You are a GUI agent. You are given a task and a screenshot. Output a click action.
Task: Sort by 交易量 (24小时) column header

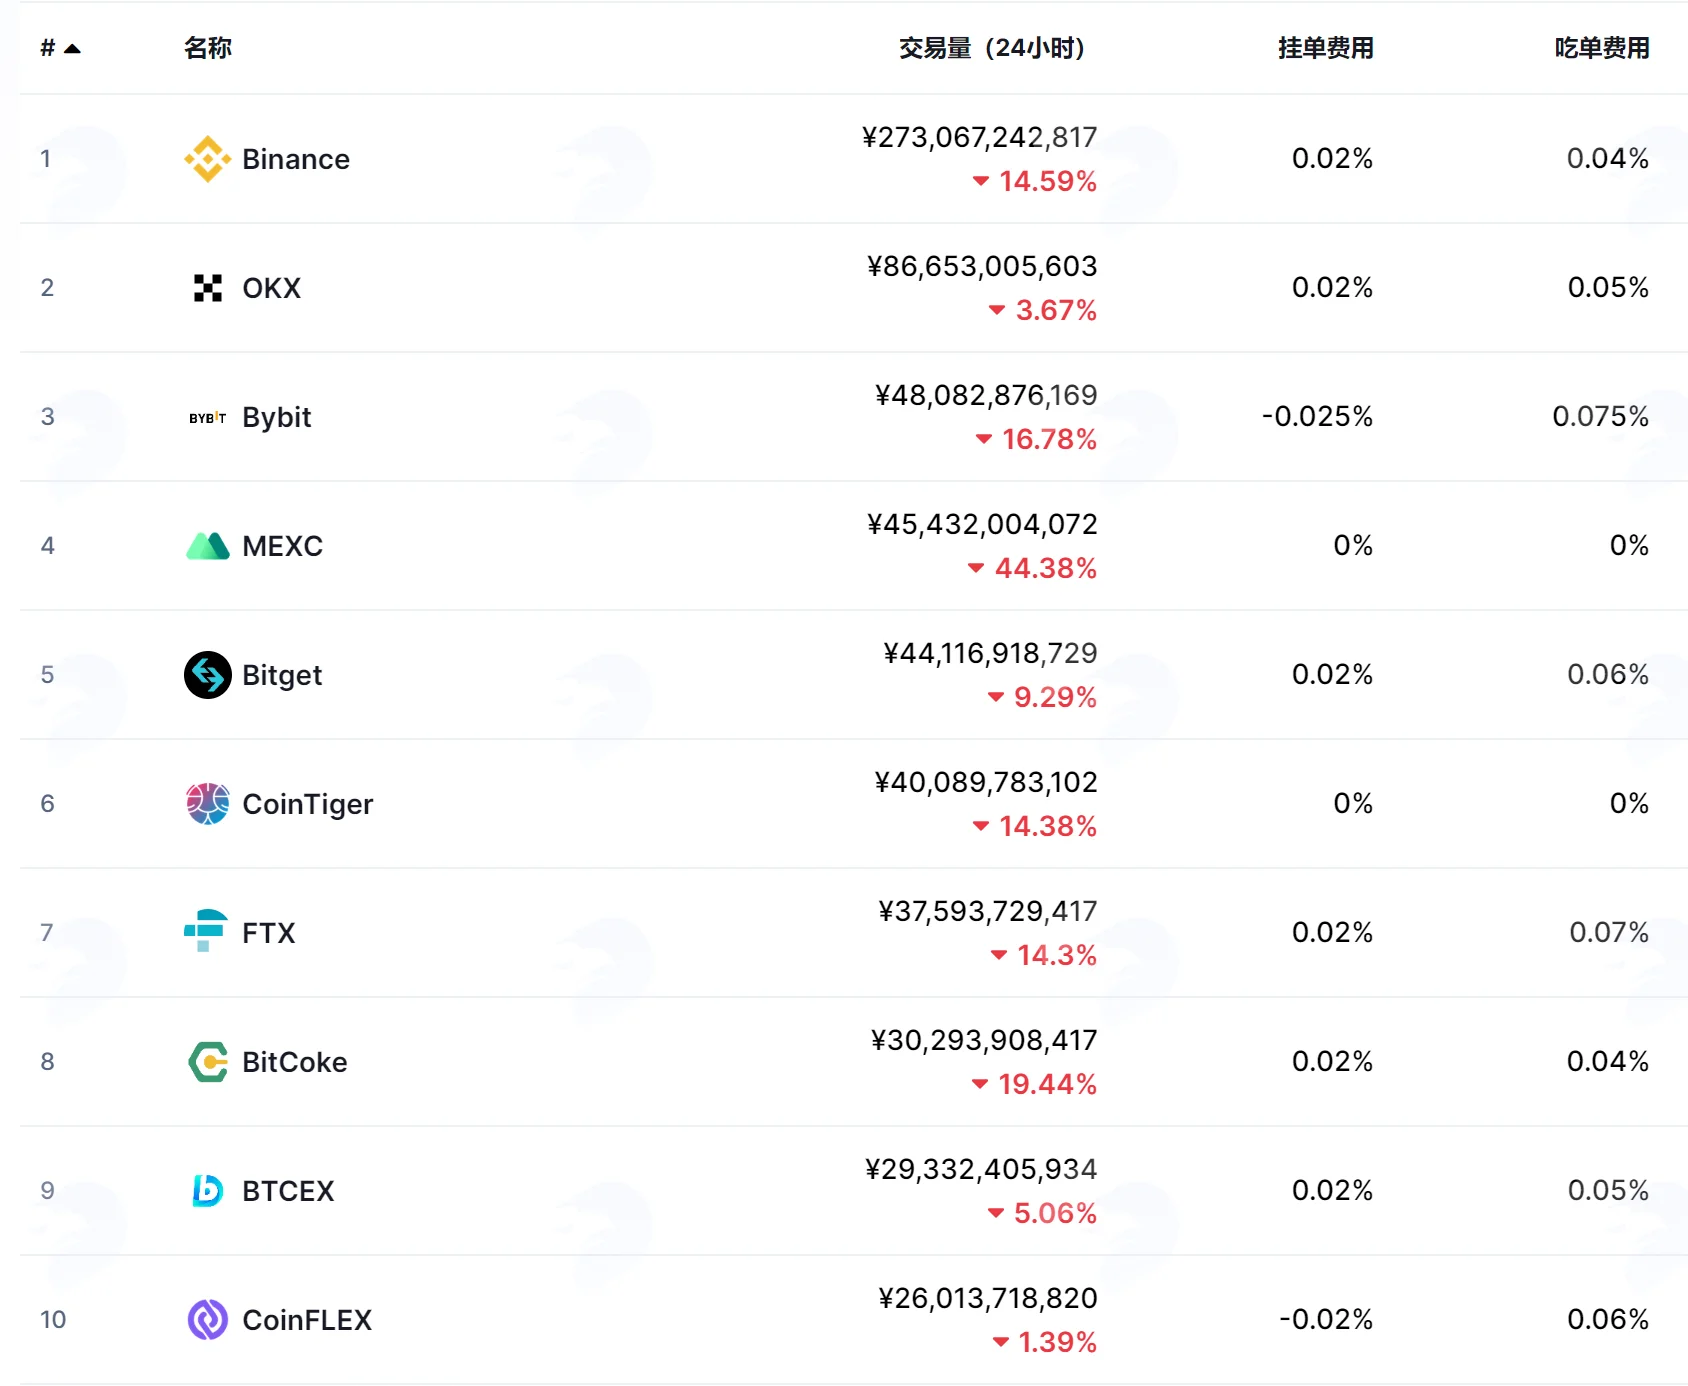(x=992, y=48)
